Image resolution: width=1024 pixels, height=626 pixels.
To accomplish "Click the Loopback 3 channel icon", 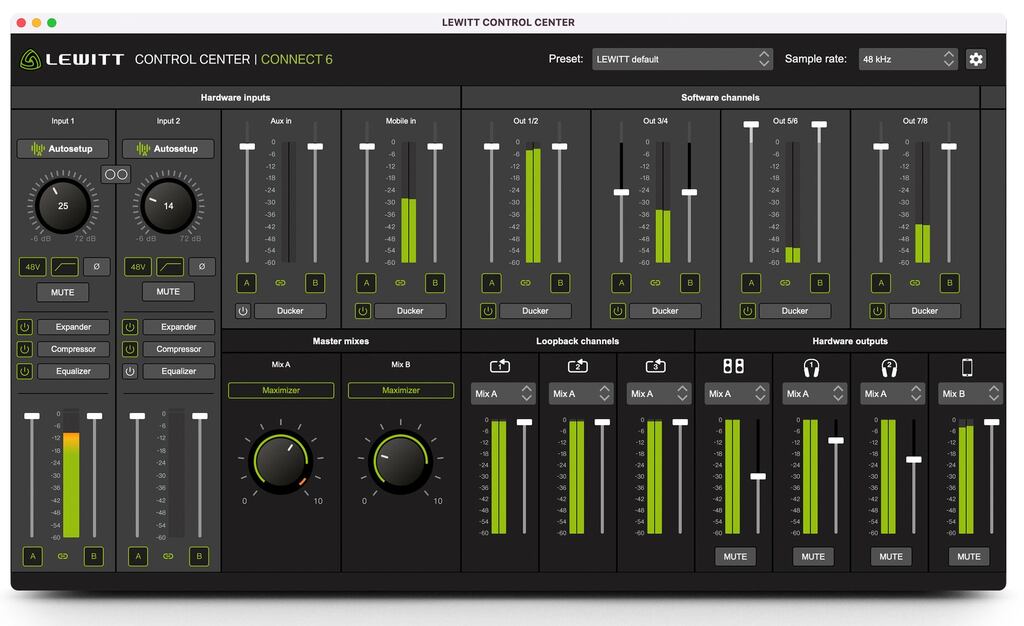I will click(656, 366).
